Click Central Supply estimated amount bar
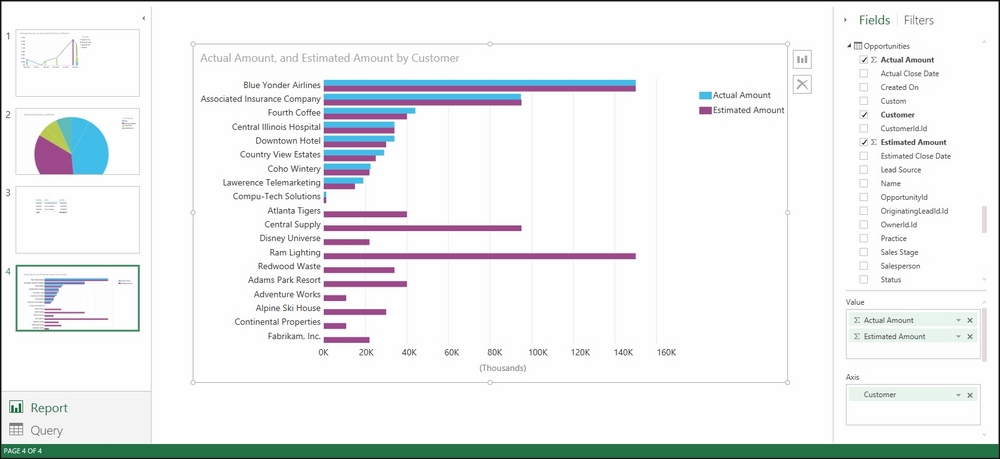1000x459 pixels. point(422,228)
